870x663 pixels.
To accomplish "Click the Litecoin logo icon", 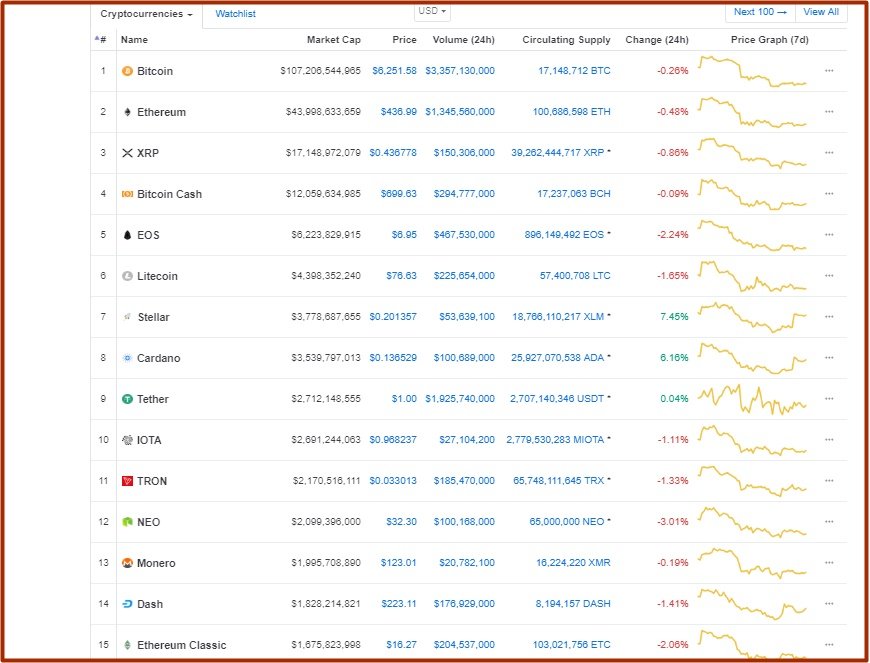I will [x=127, y=276].
